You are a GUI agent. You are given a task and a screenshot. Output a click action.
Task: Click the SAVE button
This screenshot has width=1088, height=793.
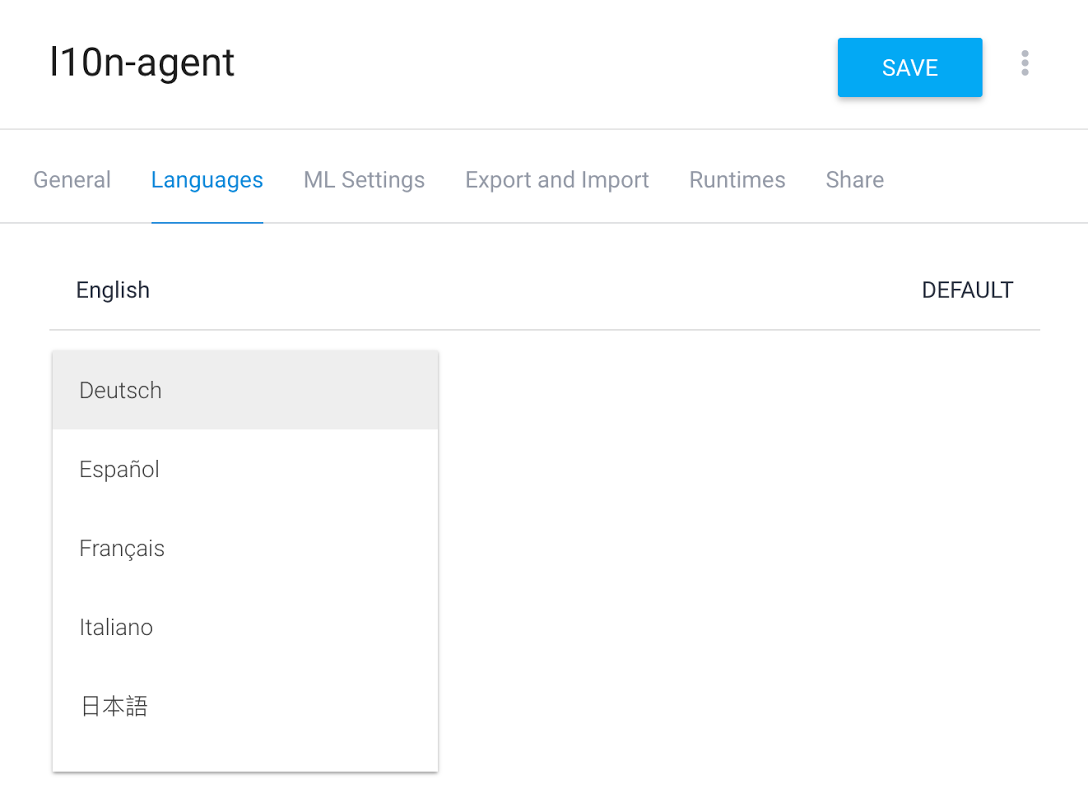[x=909, y=68]
